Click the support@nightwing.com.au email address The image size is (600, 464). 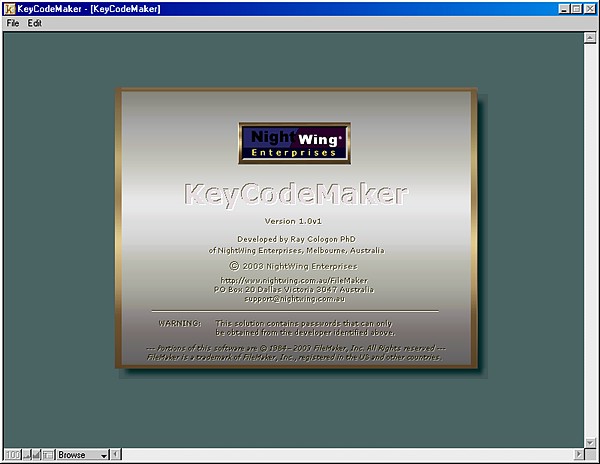click(x=294, y=299)
